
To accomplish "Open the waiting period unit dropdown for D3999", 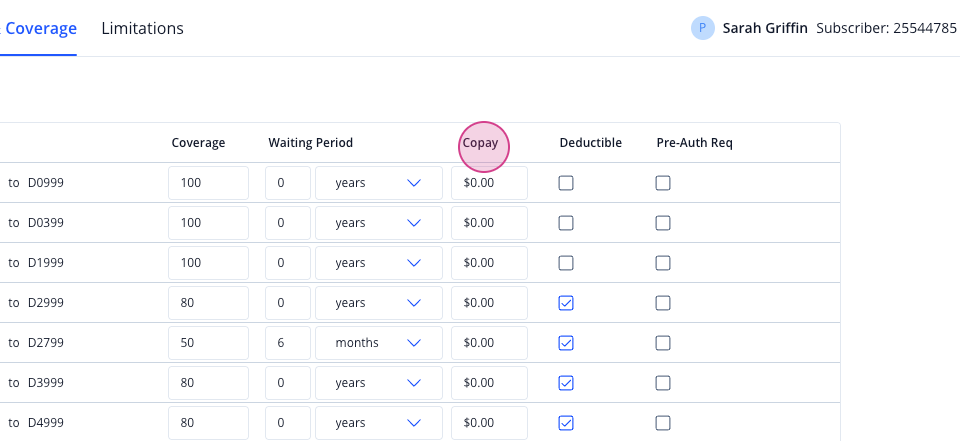I will 379,383.
